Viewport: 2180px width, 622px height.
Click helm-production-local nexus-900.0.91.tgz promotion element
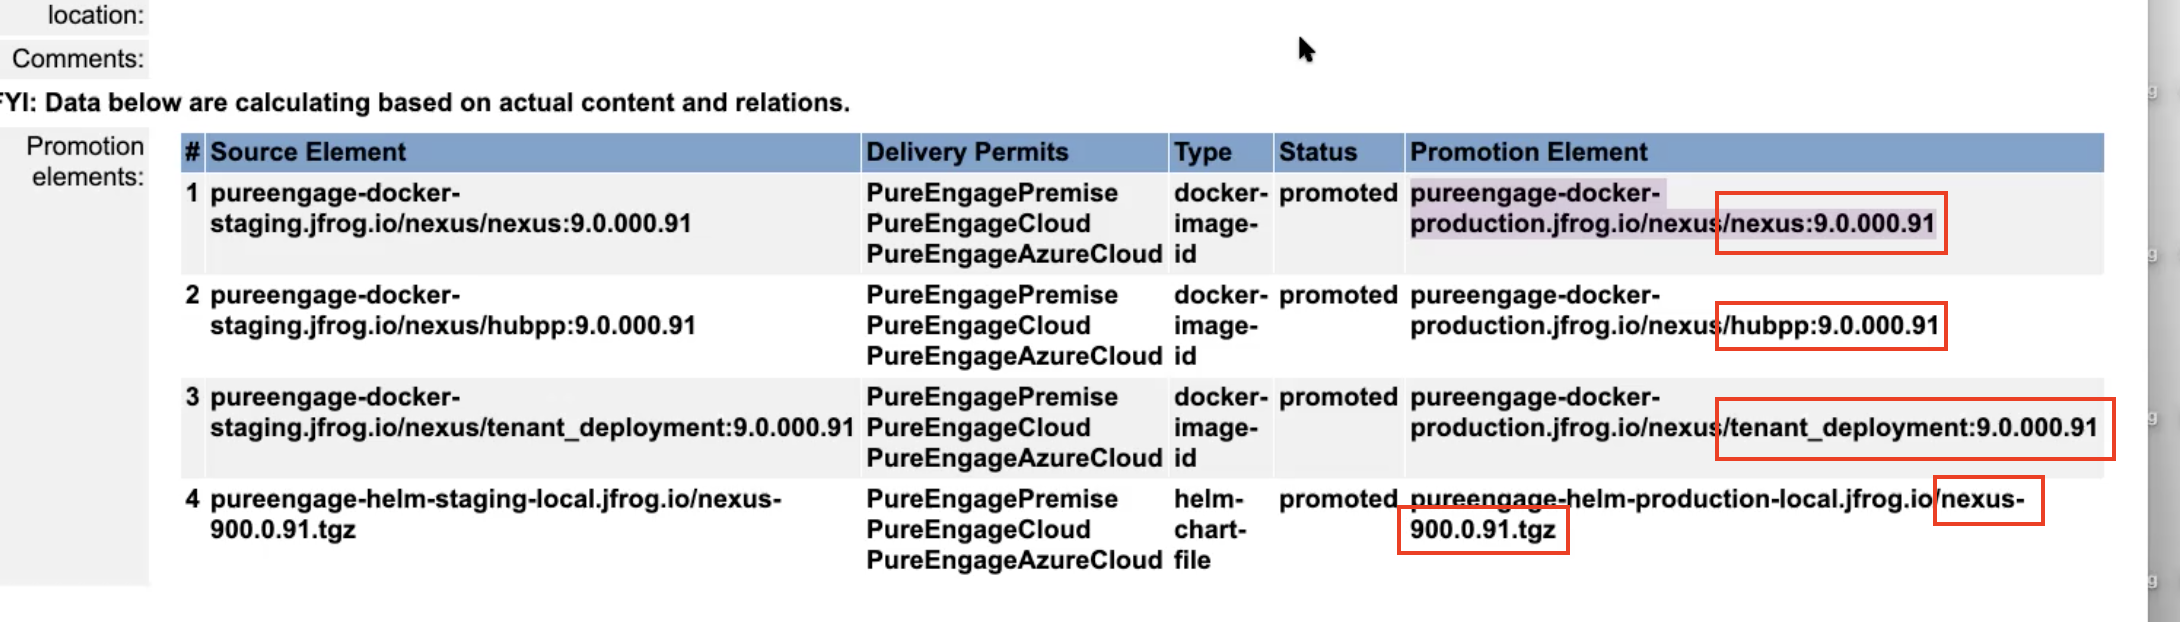point(1716,514)
